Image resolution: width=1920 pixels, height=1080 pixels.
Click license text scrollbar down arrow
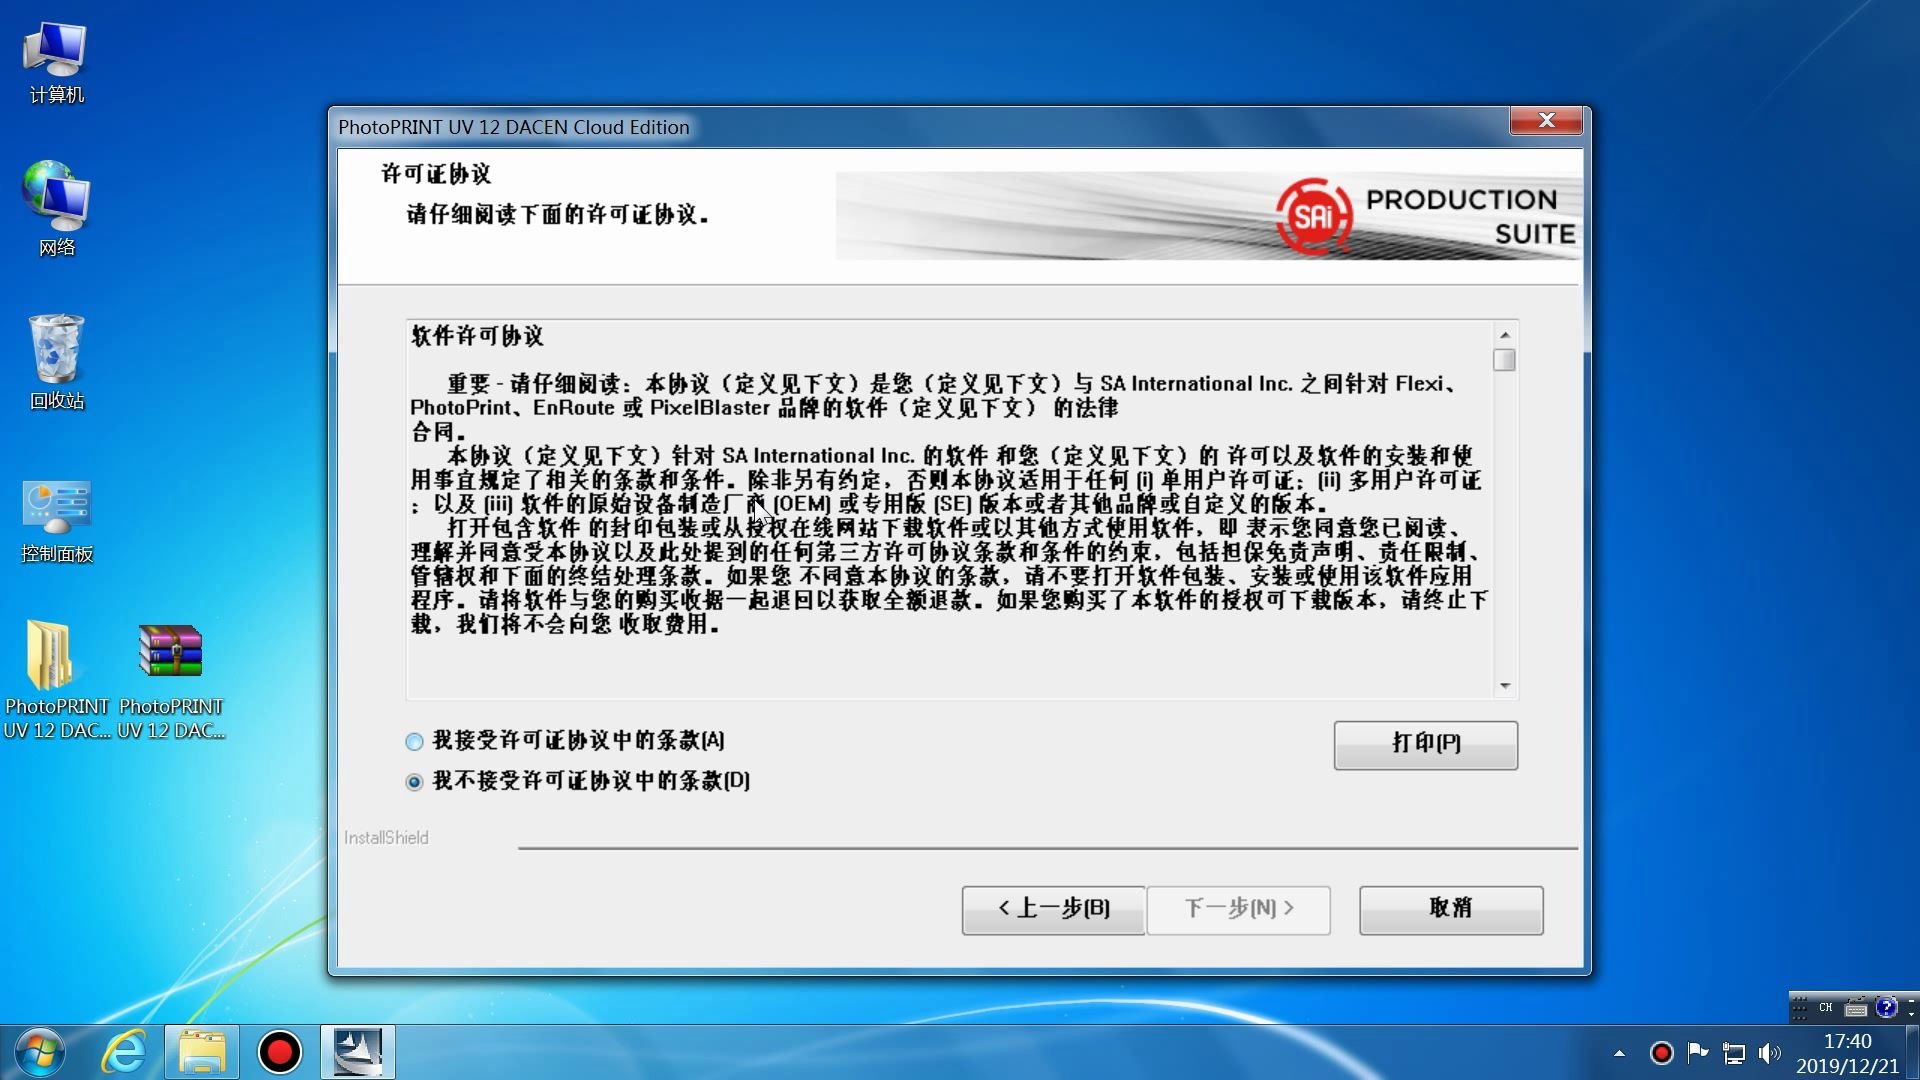[1504, 686]
